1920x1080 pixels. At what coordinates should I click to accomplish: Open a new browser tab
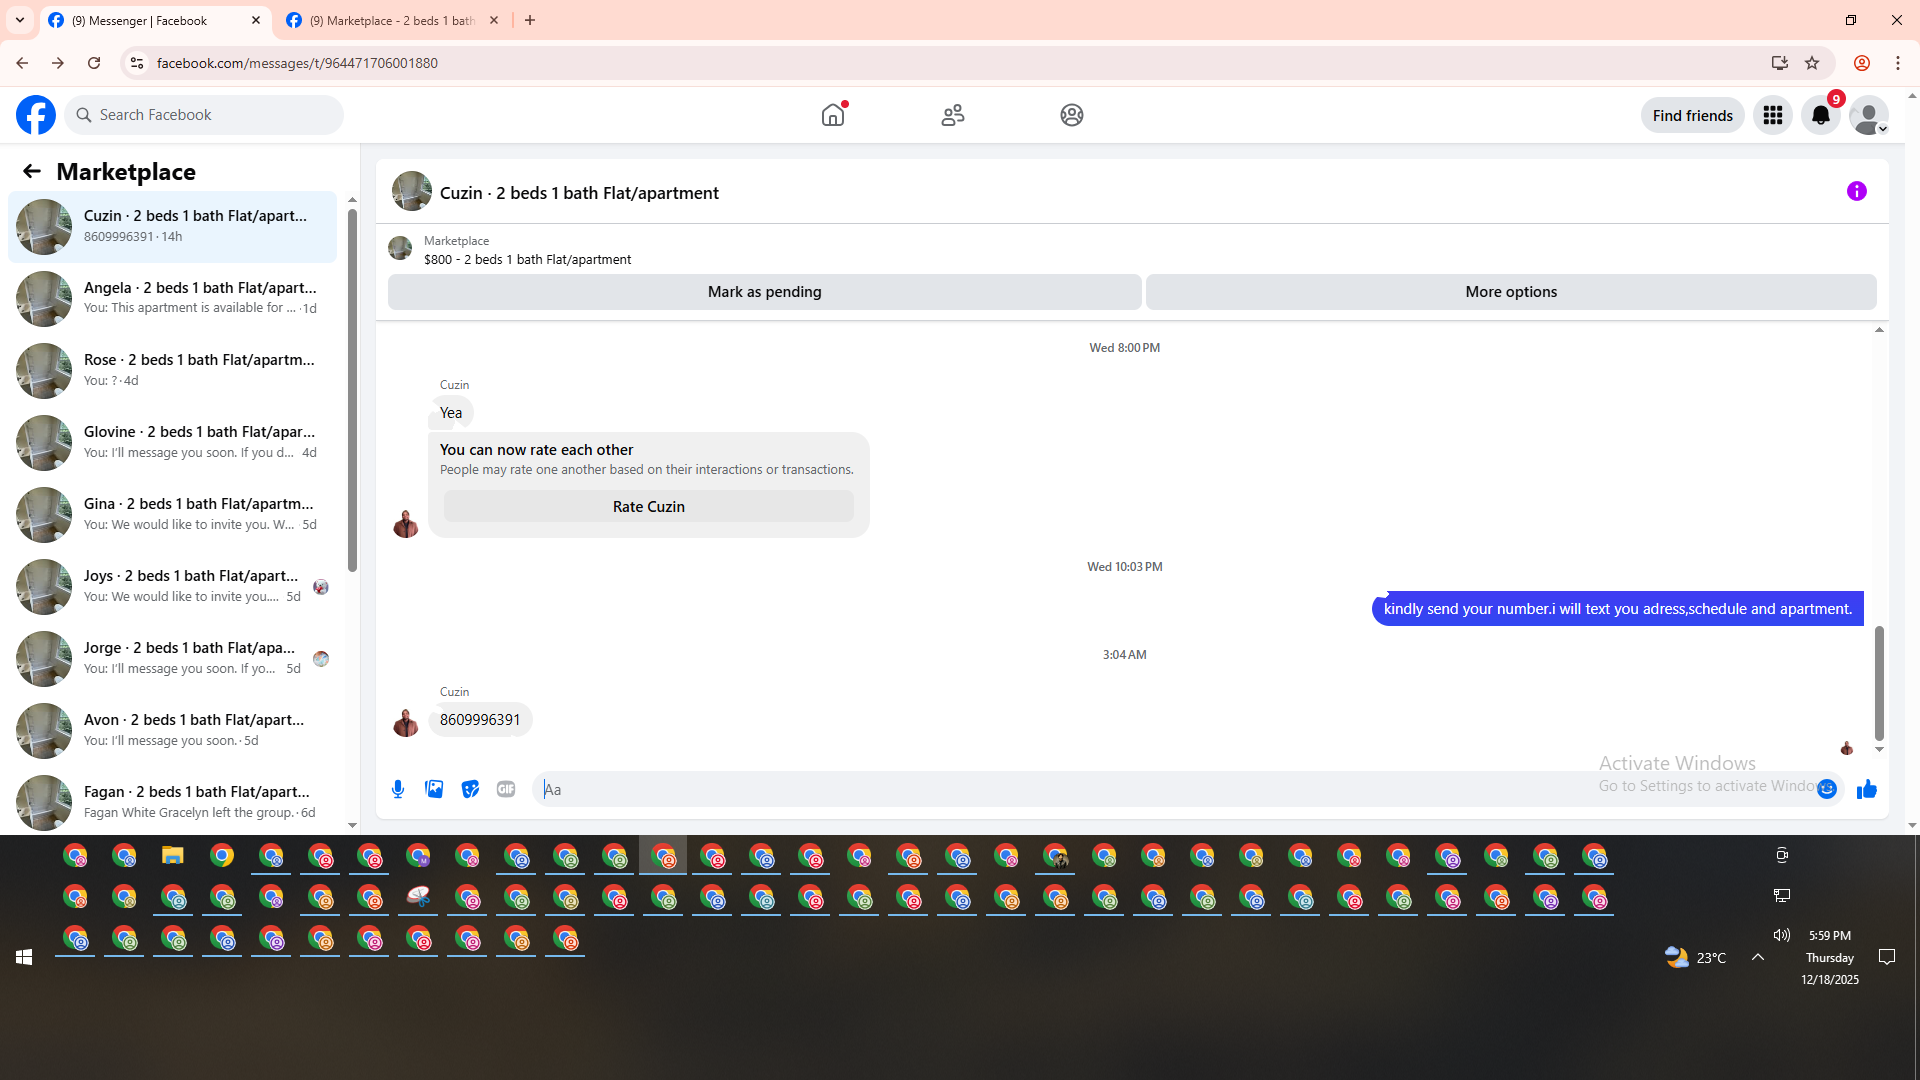pos(530,20)
